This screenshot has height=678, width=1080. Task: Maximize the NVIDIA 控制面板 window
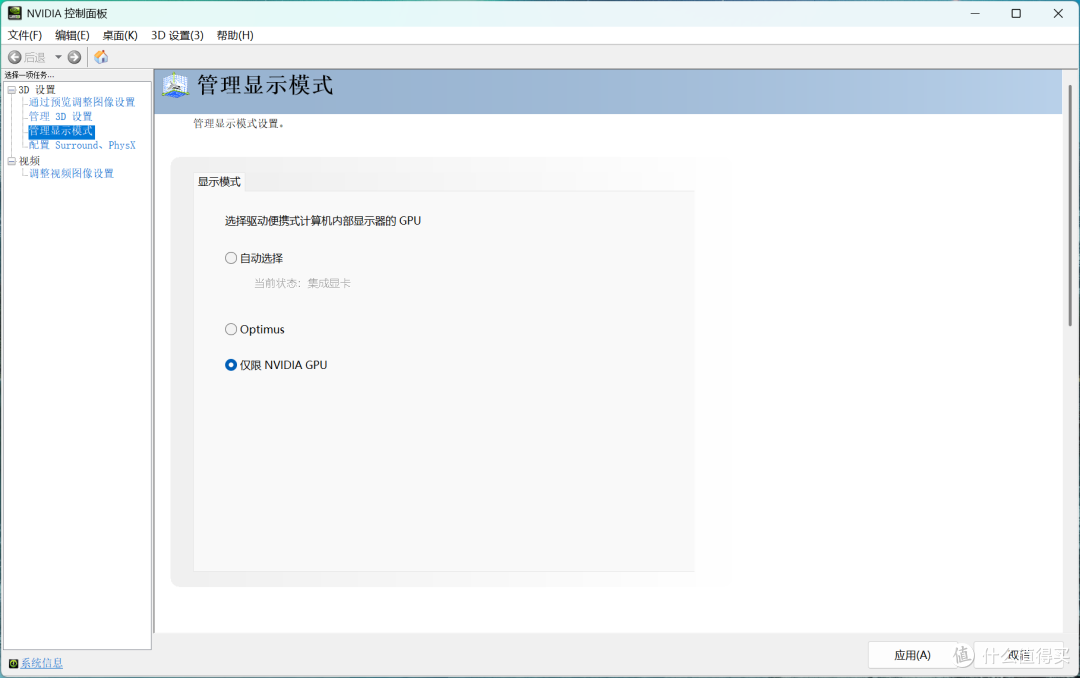click(x=1016, y=13)
